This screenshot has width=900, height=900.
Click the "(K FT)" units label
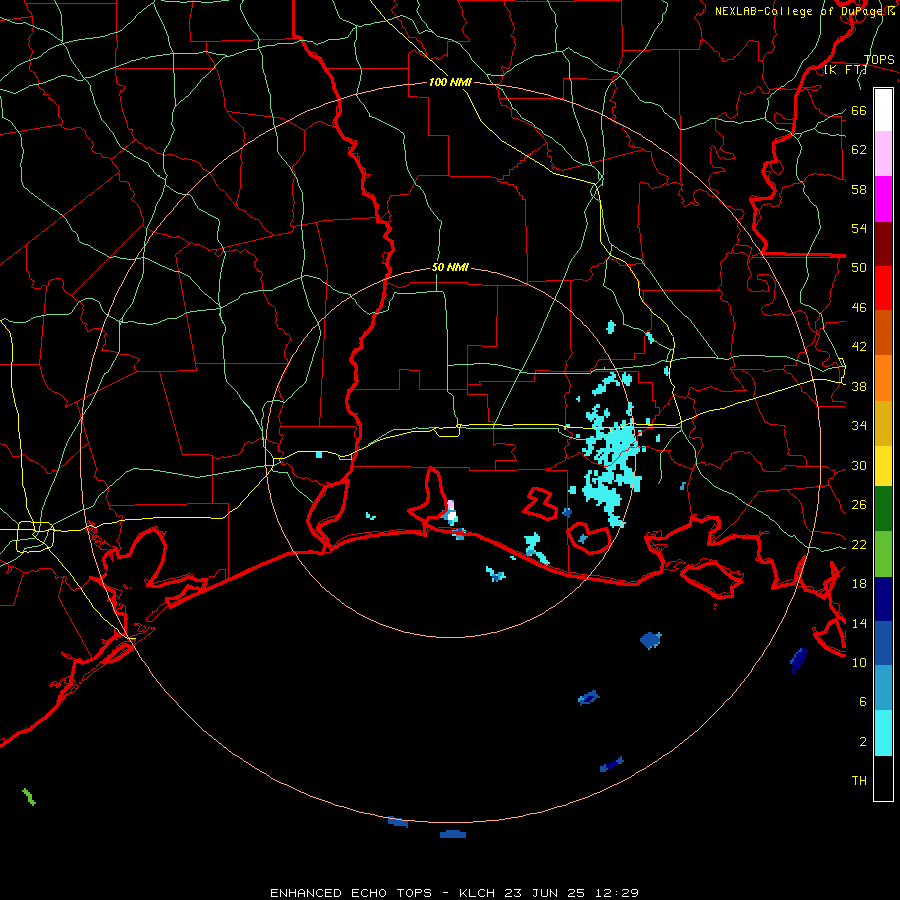point(845,69)
